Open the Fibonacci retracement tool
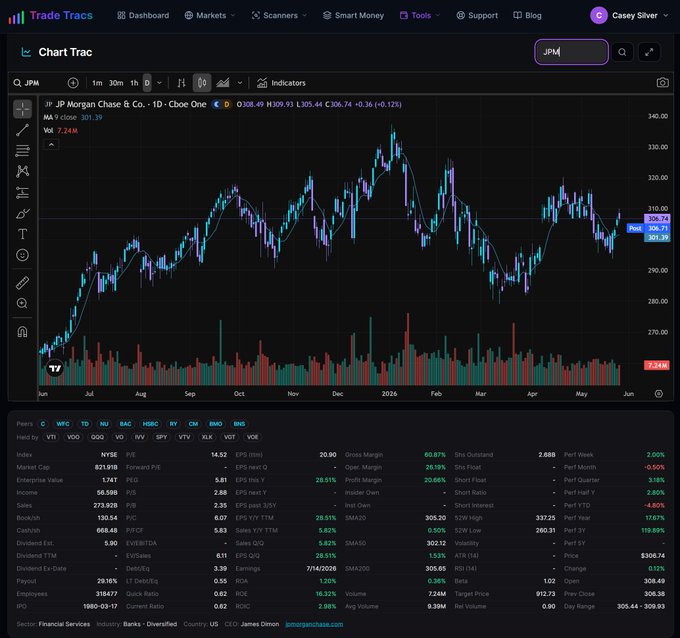This screenshot has width=680, height=638. click(x=23, y=151)
